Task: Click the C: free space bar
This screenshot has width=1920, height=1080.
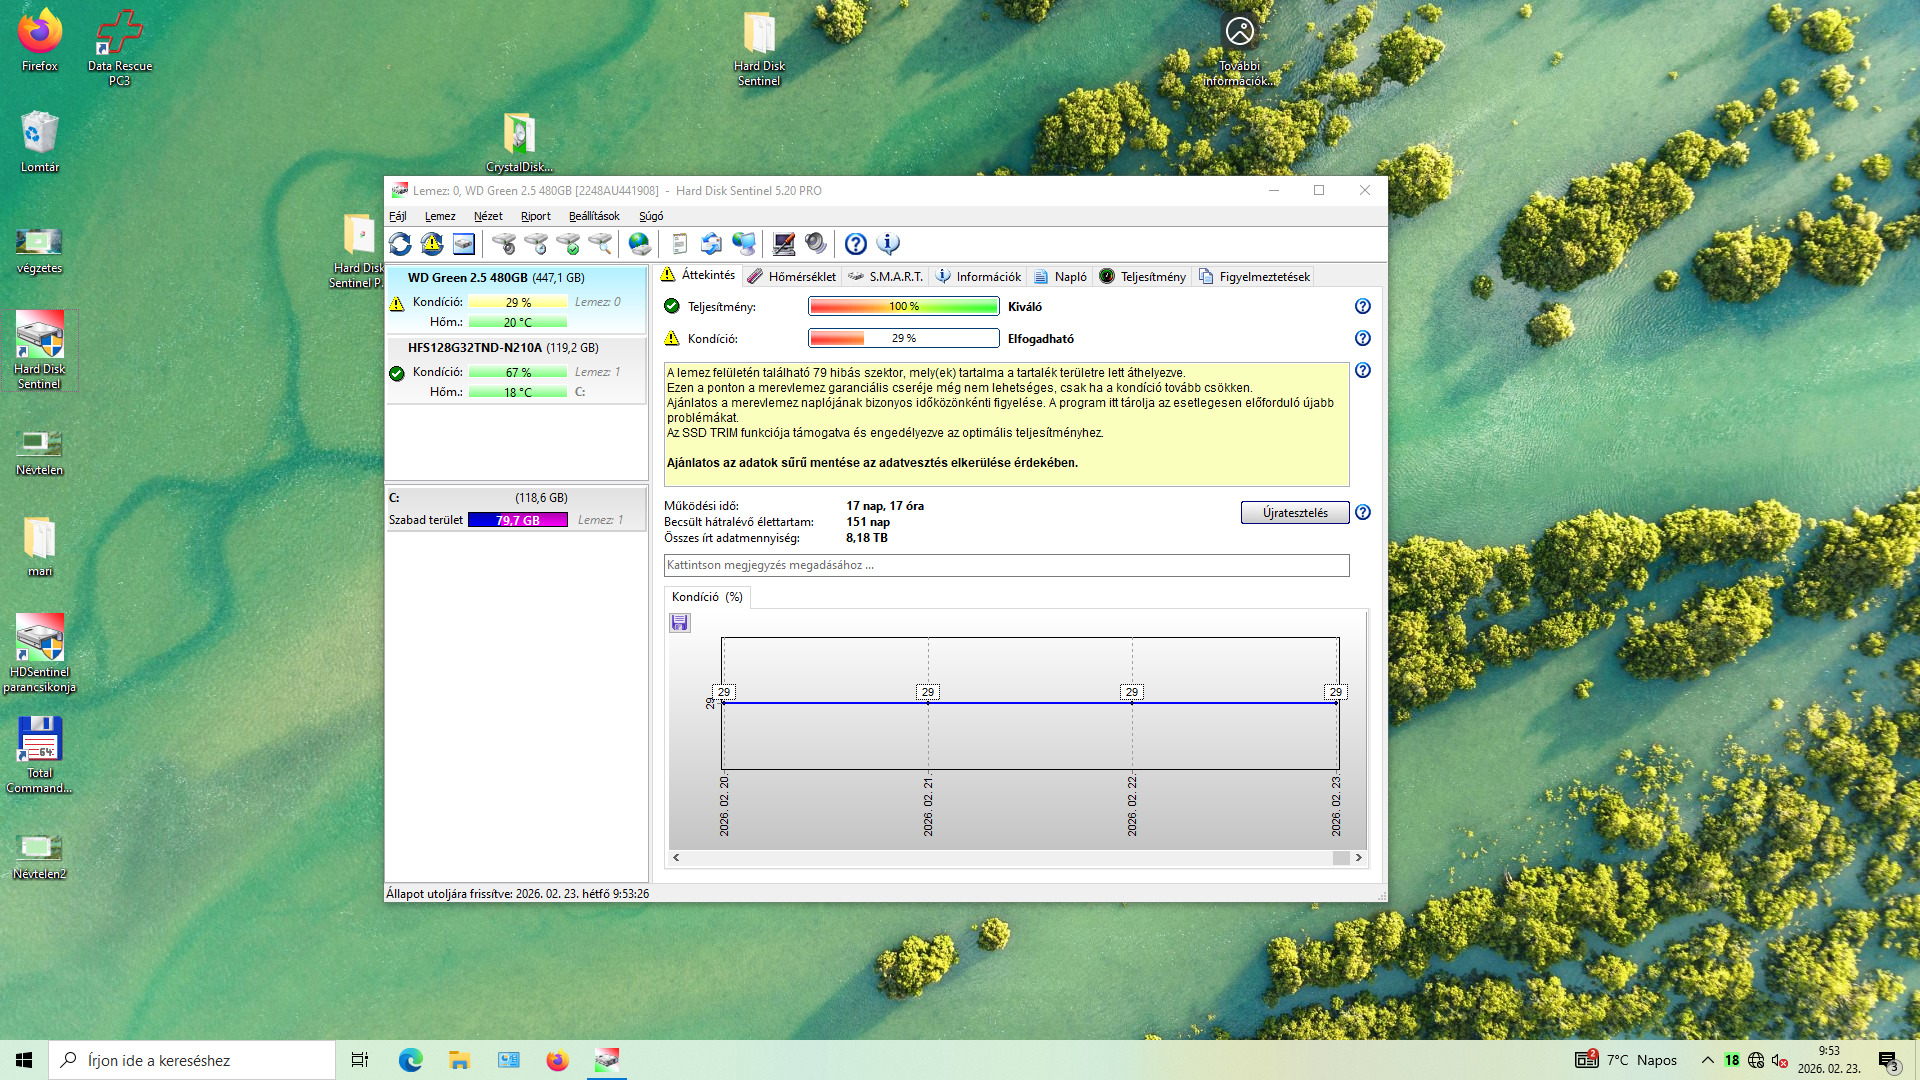Action: (518, 520)
